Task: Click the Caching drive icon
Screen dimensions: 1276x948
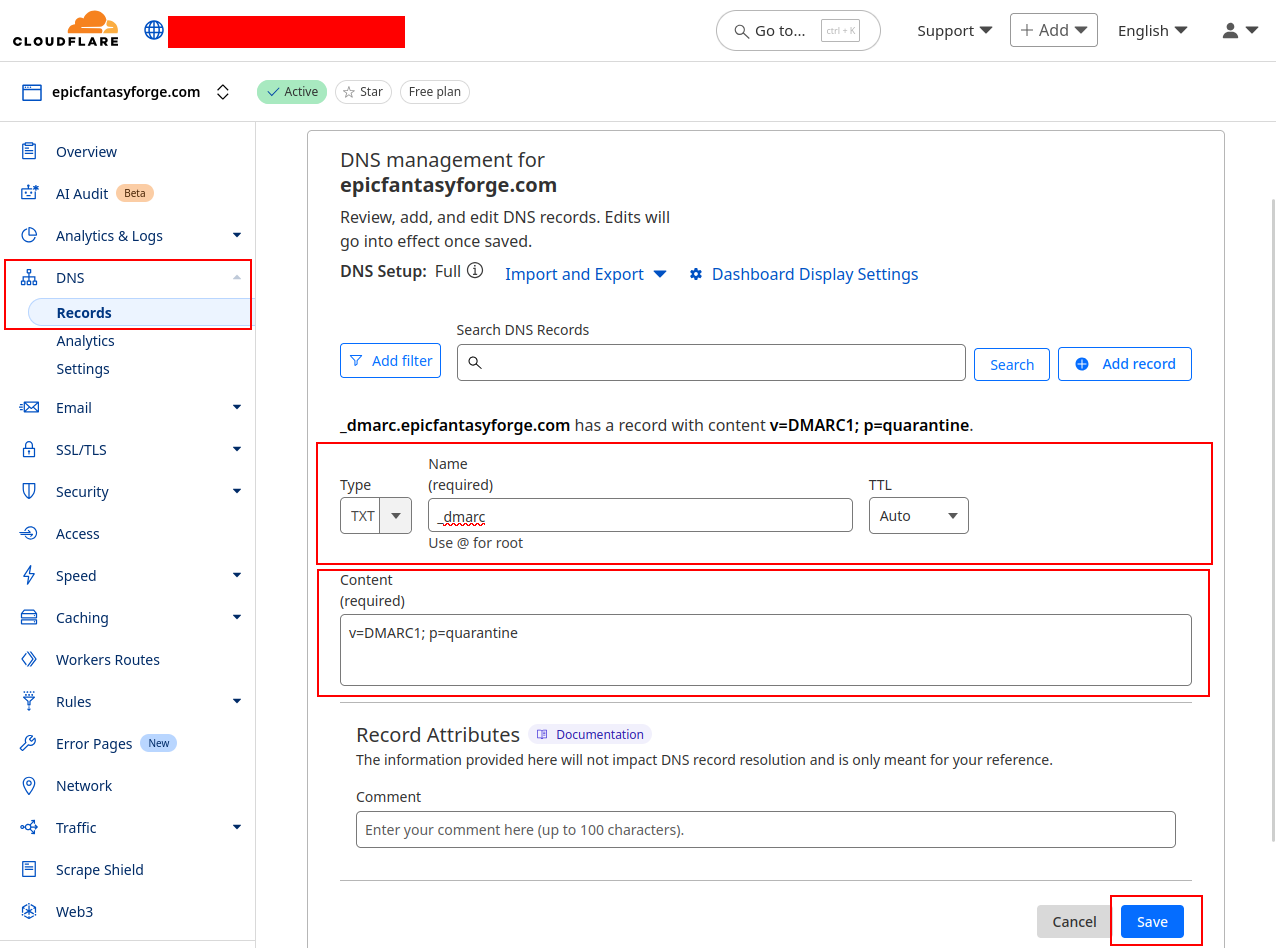Action: (29, 617)
